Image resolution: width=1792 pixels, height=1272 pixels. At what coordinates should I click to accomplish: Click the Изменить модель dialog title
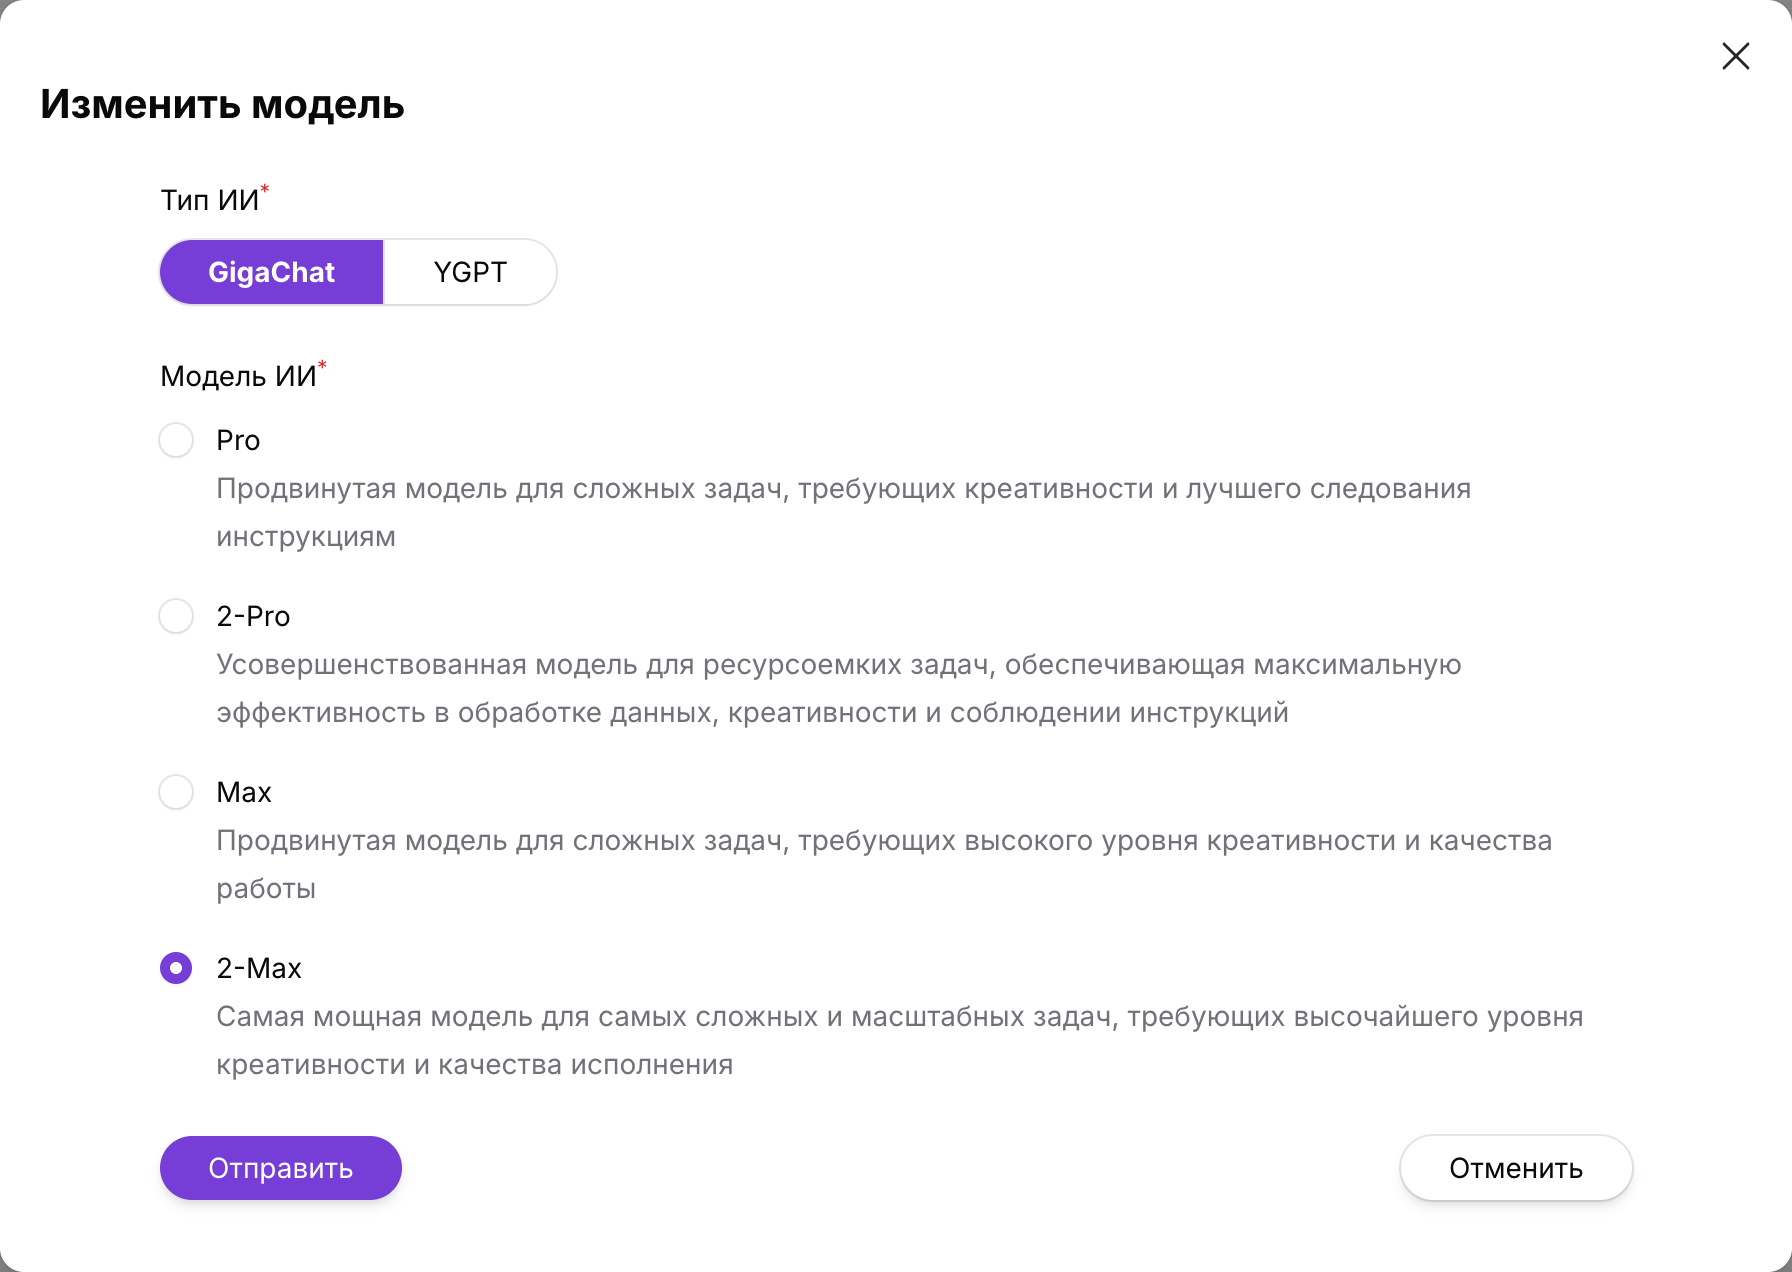click(222, 104)
